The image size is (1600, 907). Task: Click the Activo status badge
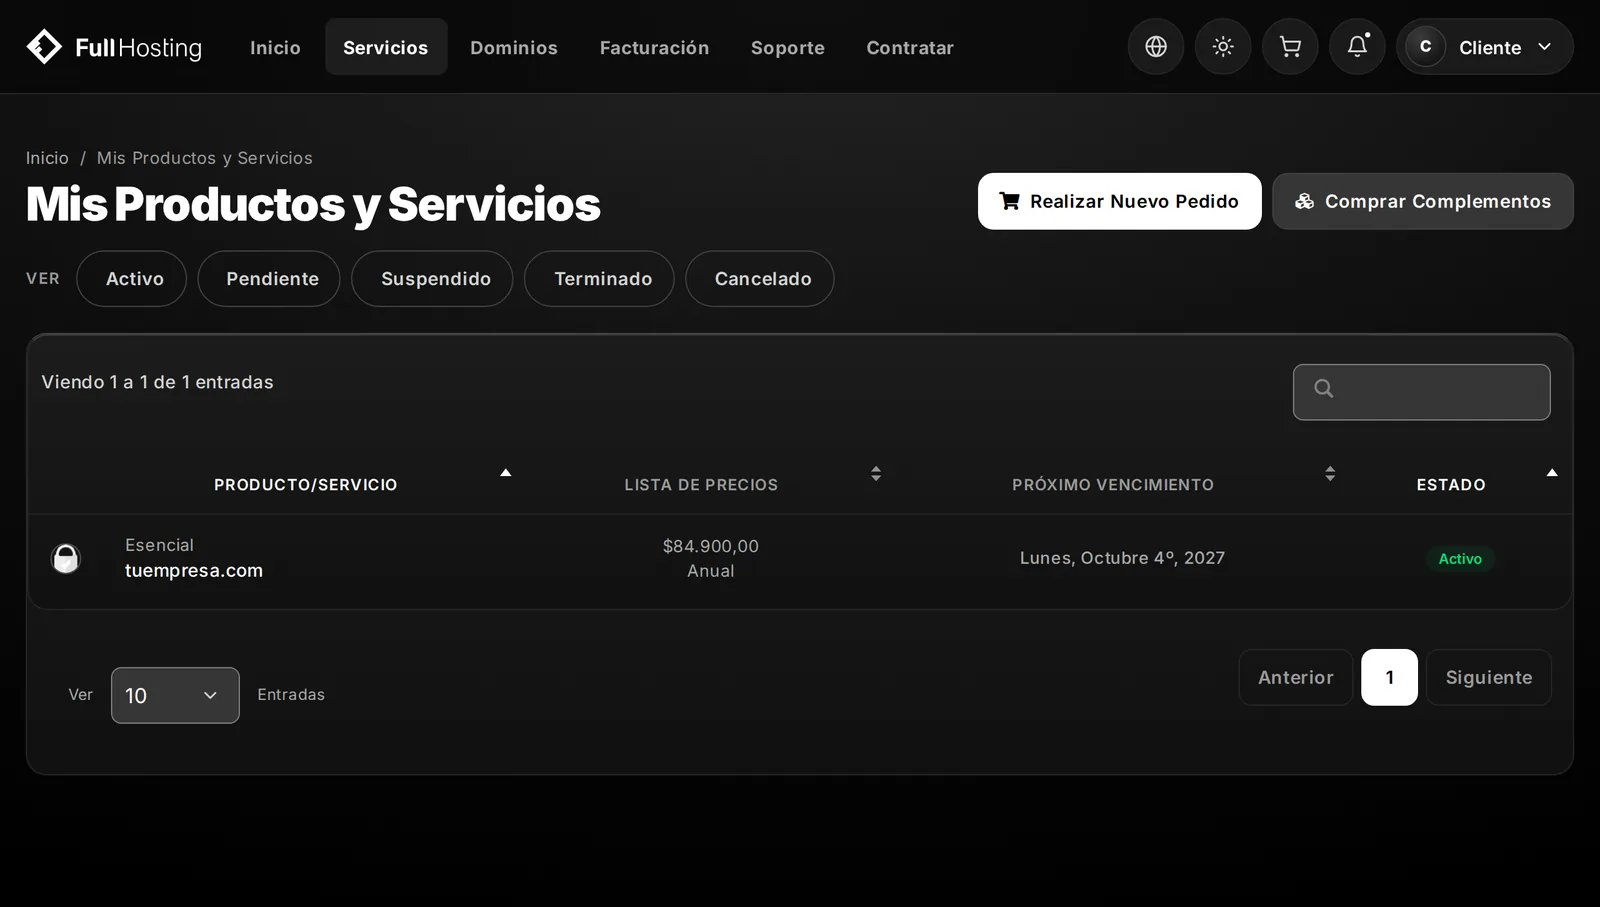click(x=1460, y=559)
